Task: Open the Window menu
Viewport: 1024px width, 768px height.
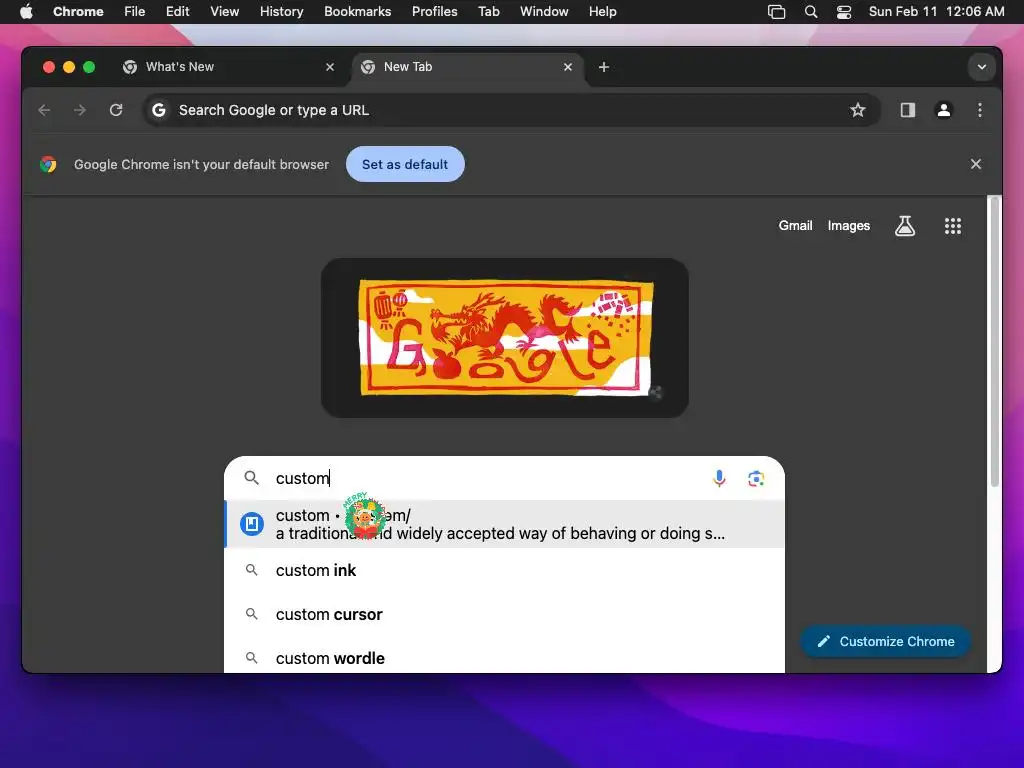Action: tap(544, 12)
